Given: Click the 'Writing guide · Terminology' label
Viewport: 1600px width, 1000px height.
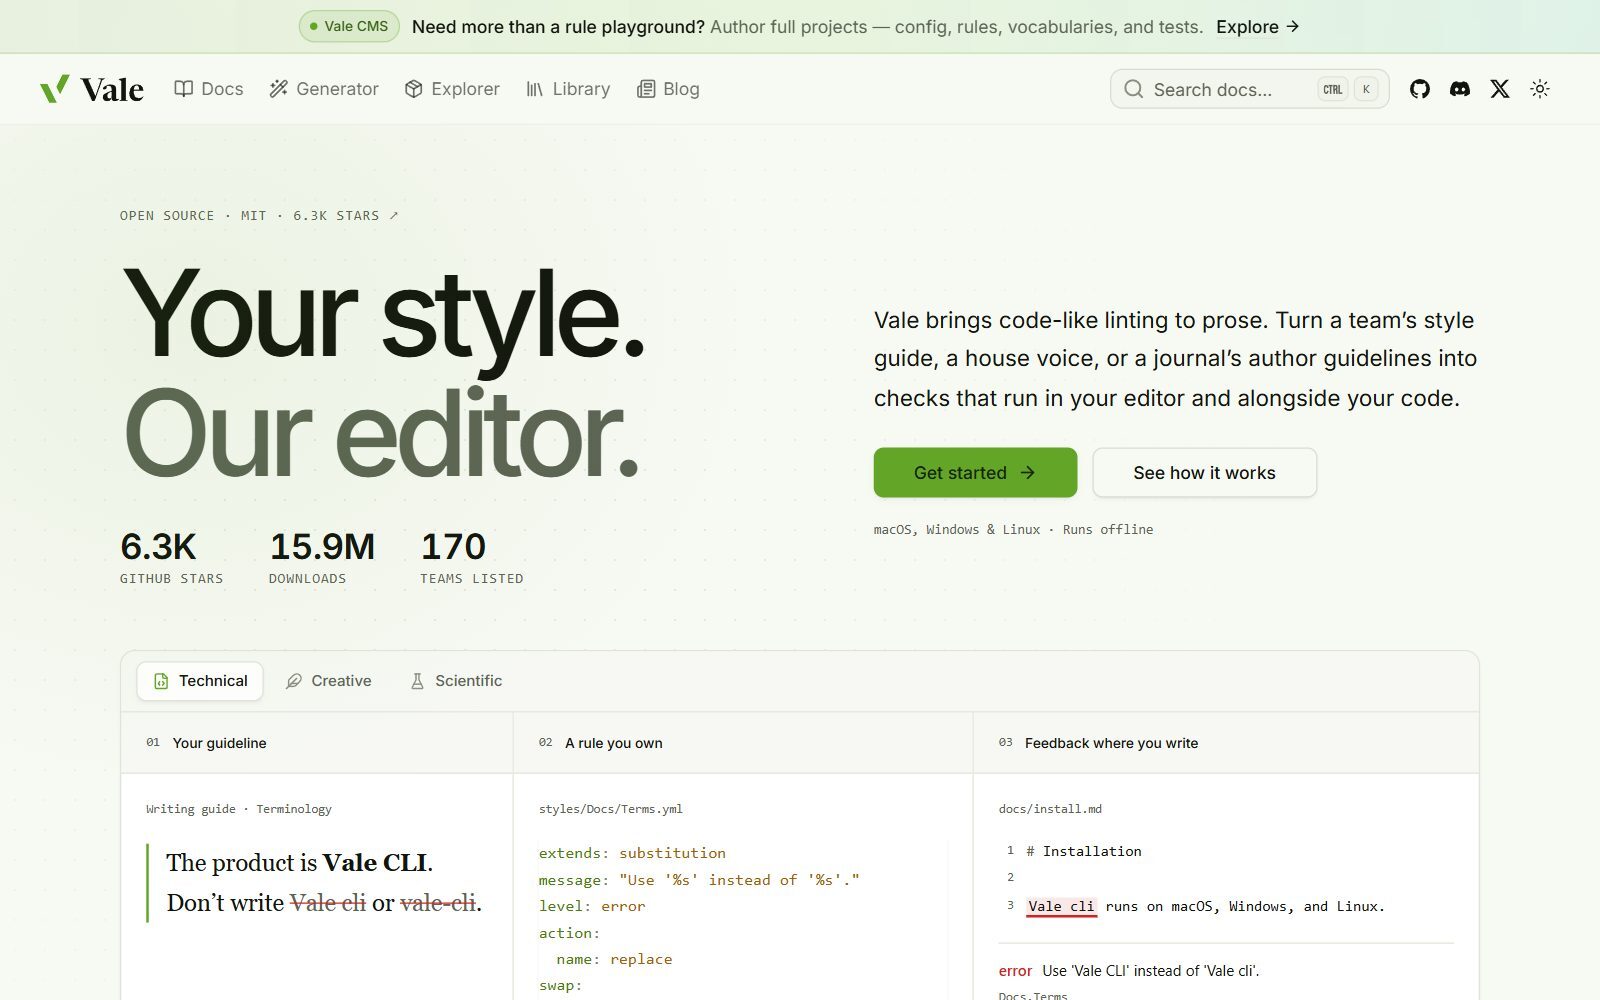Looking at the screenshot, I should click(x=239, y=809).
